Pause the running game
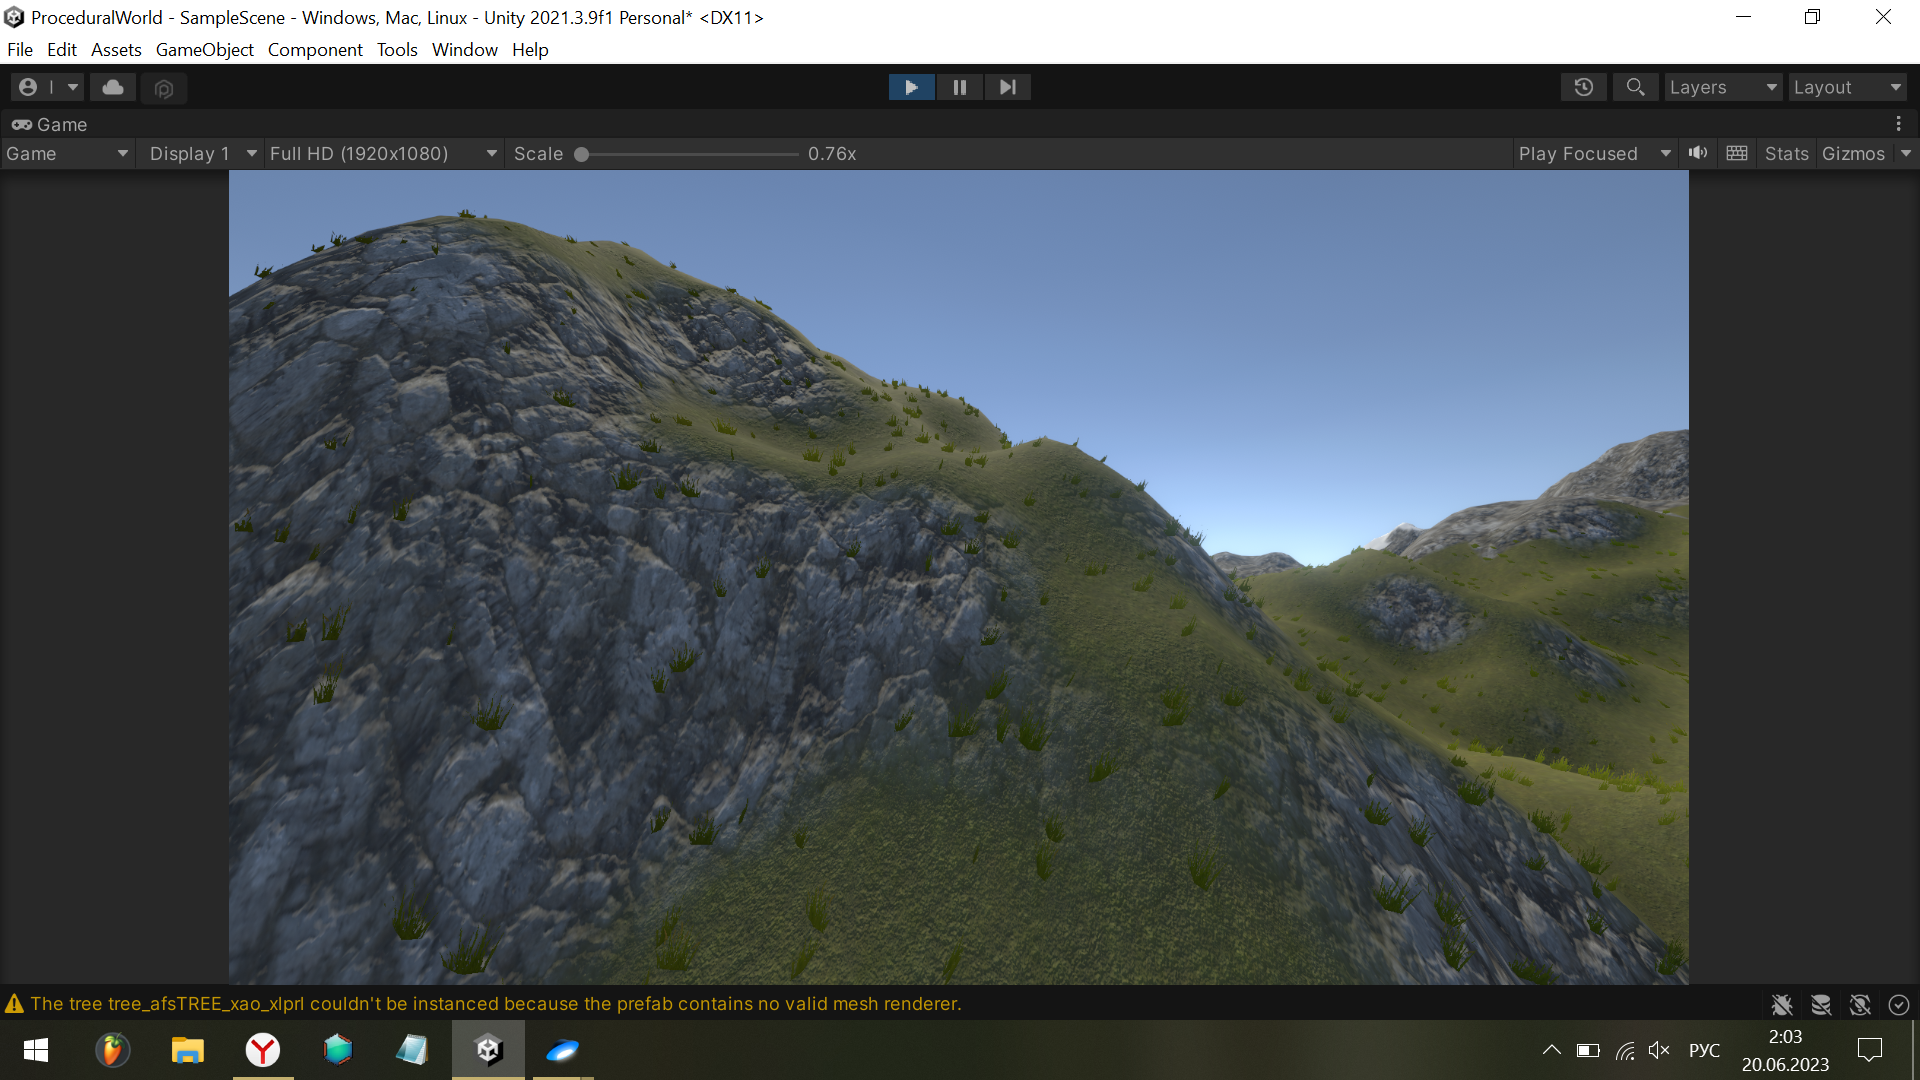Viewport: 1920px width, 1080px height. [x=959, y=88]
